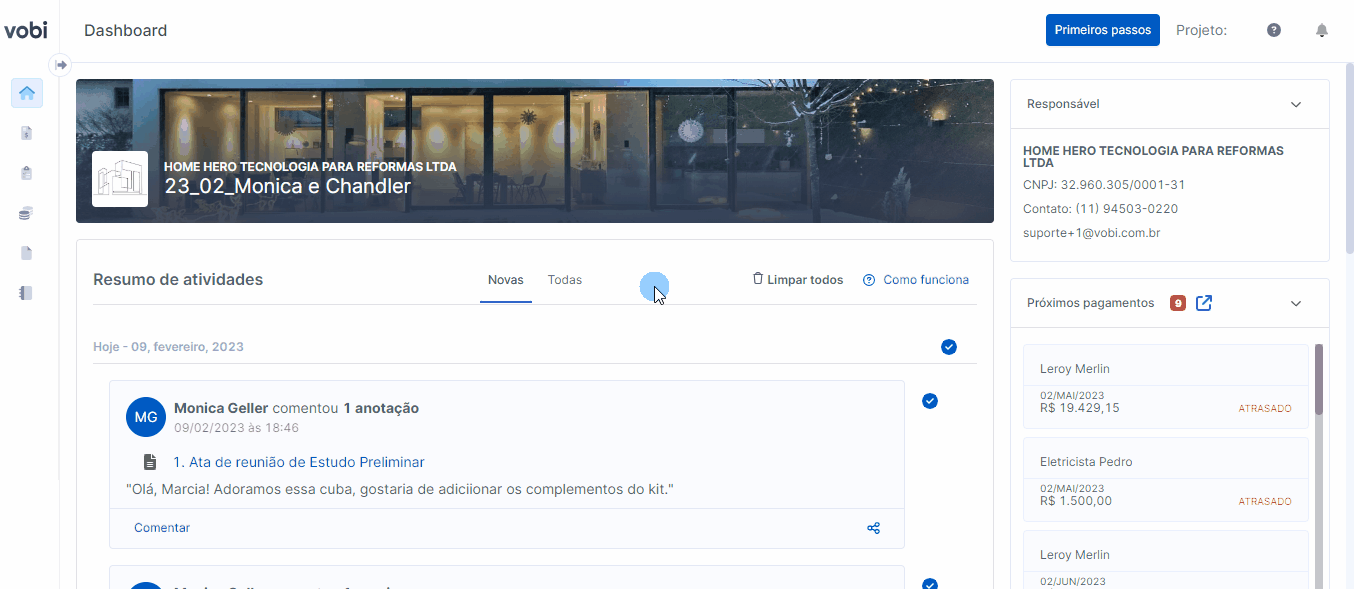Expand sidebar with the arrow toggle

click(x=61, y=64)
